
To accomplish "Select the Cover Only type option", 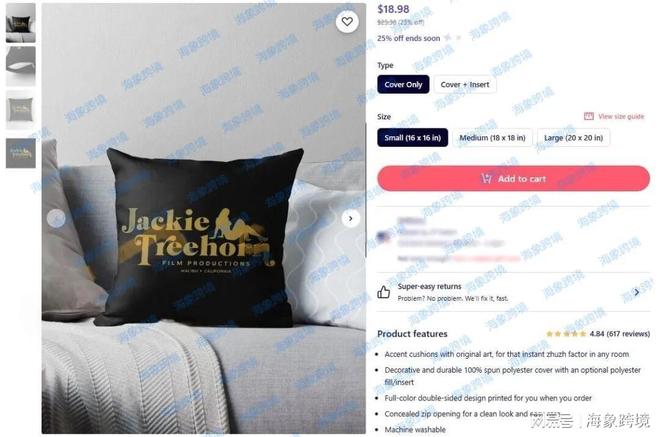I will pos(403,84).
